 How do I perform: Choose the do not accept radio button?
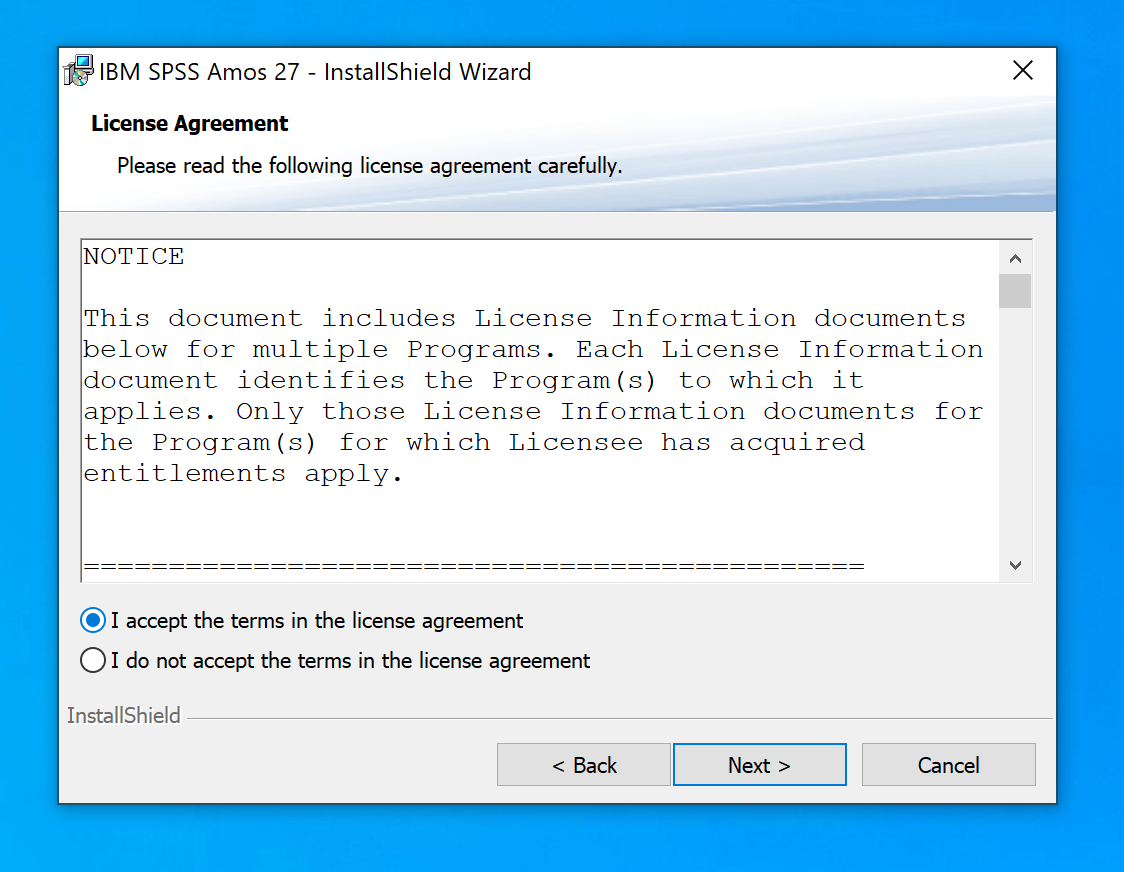pos(93,661)
